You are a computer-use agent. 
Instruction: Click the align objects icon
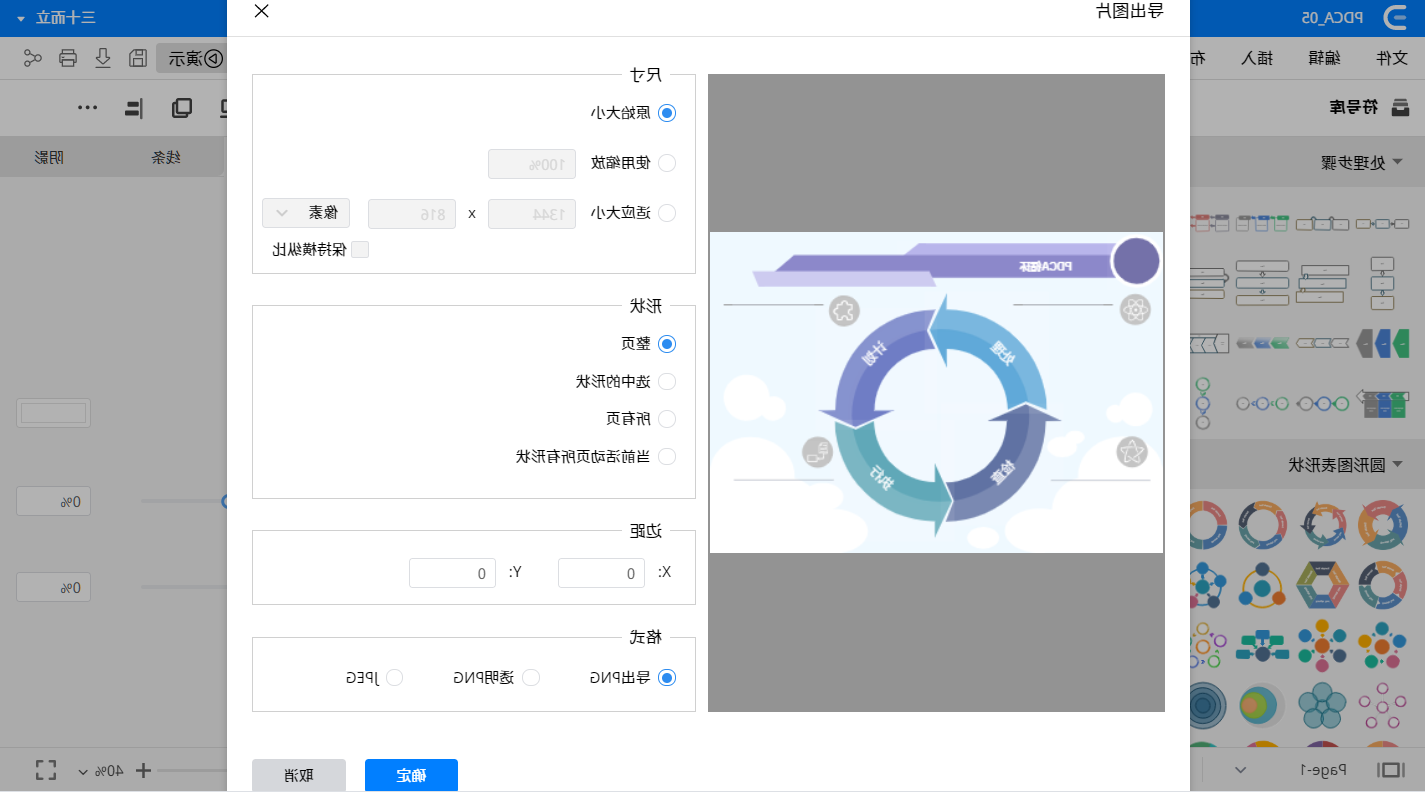pos(134,108)
